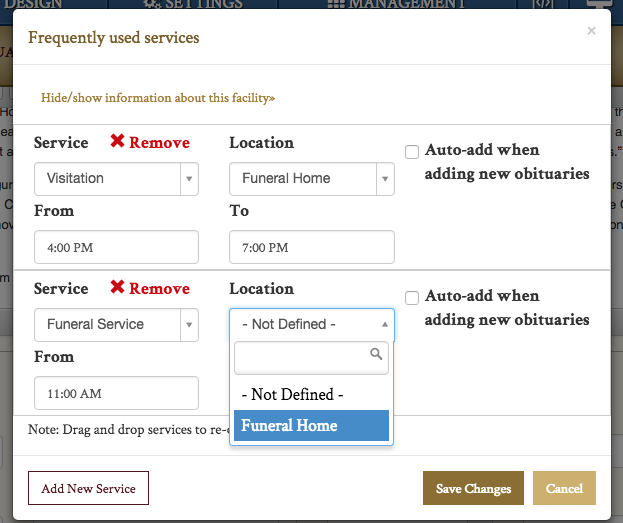Viewport: 623px width, 523px height.
Task: Click Save Changes button
Action: tap(473, 488)
